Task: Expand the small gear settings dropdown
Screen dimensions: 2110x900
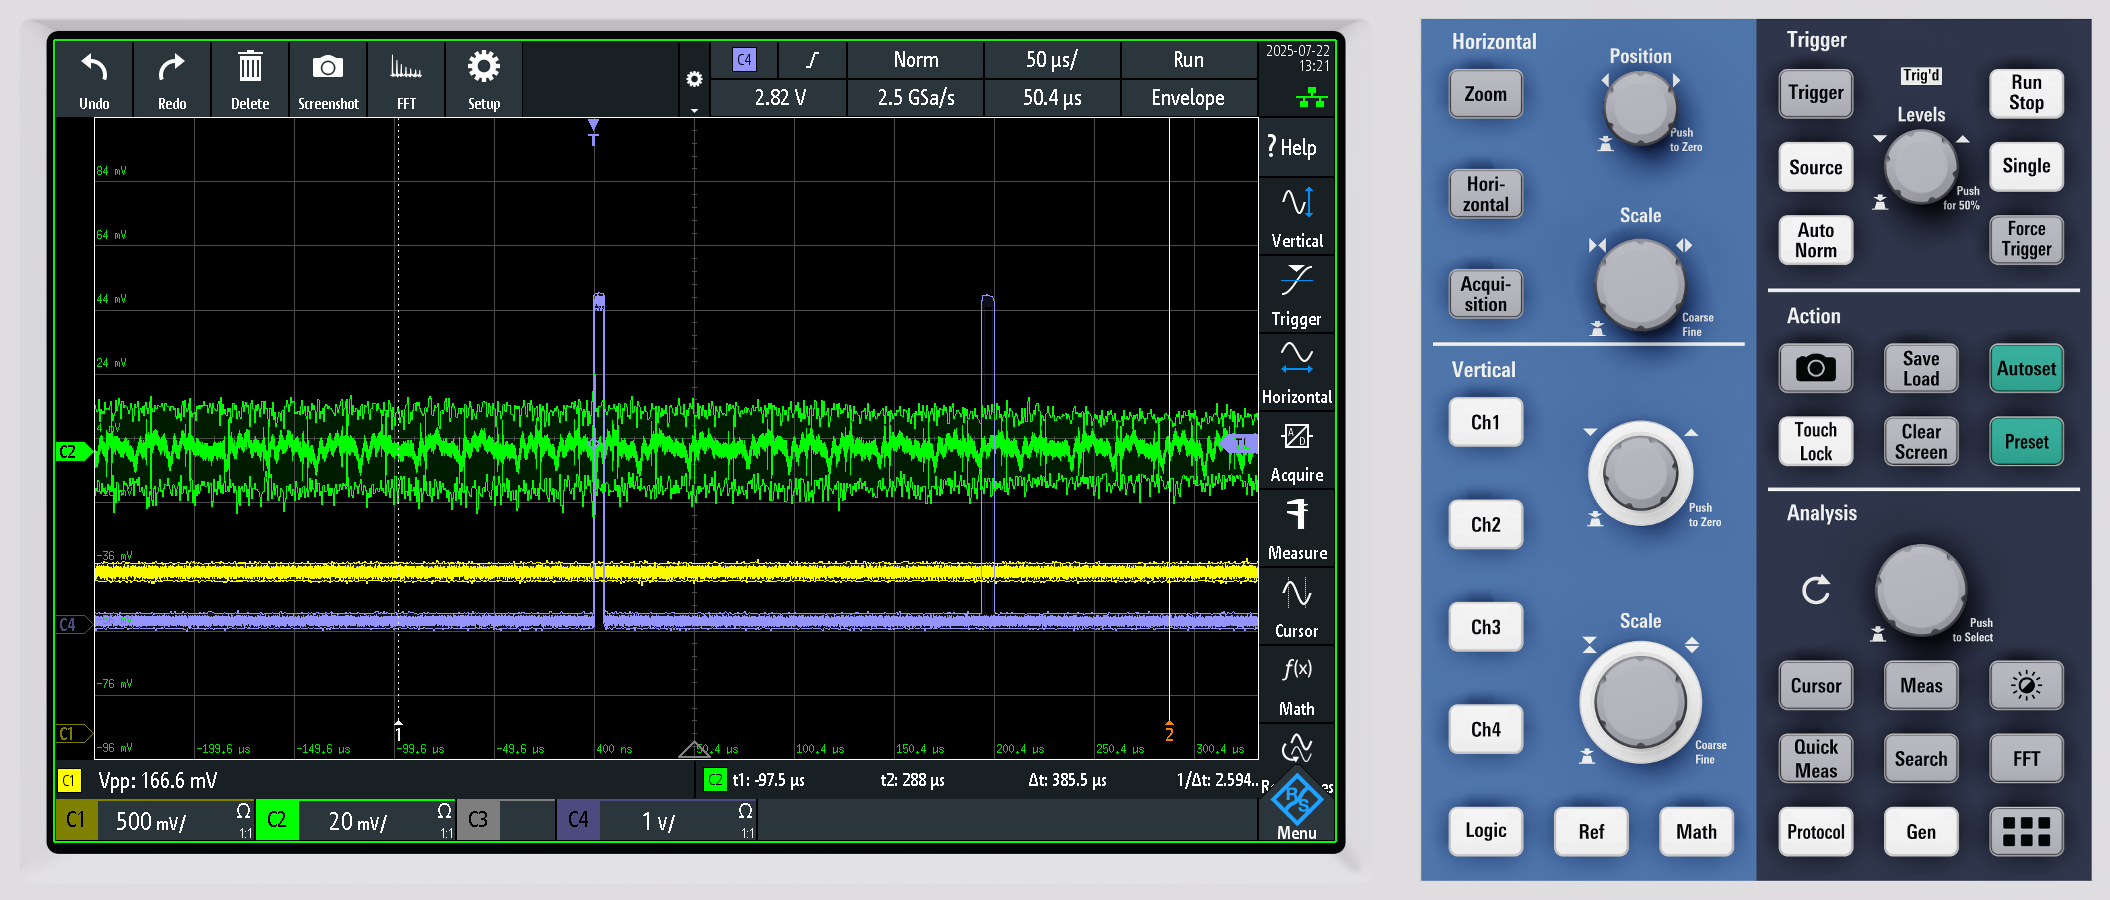Action: 694,80
